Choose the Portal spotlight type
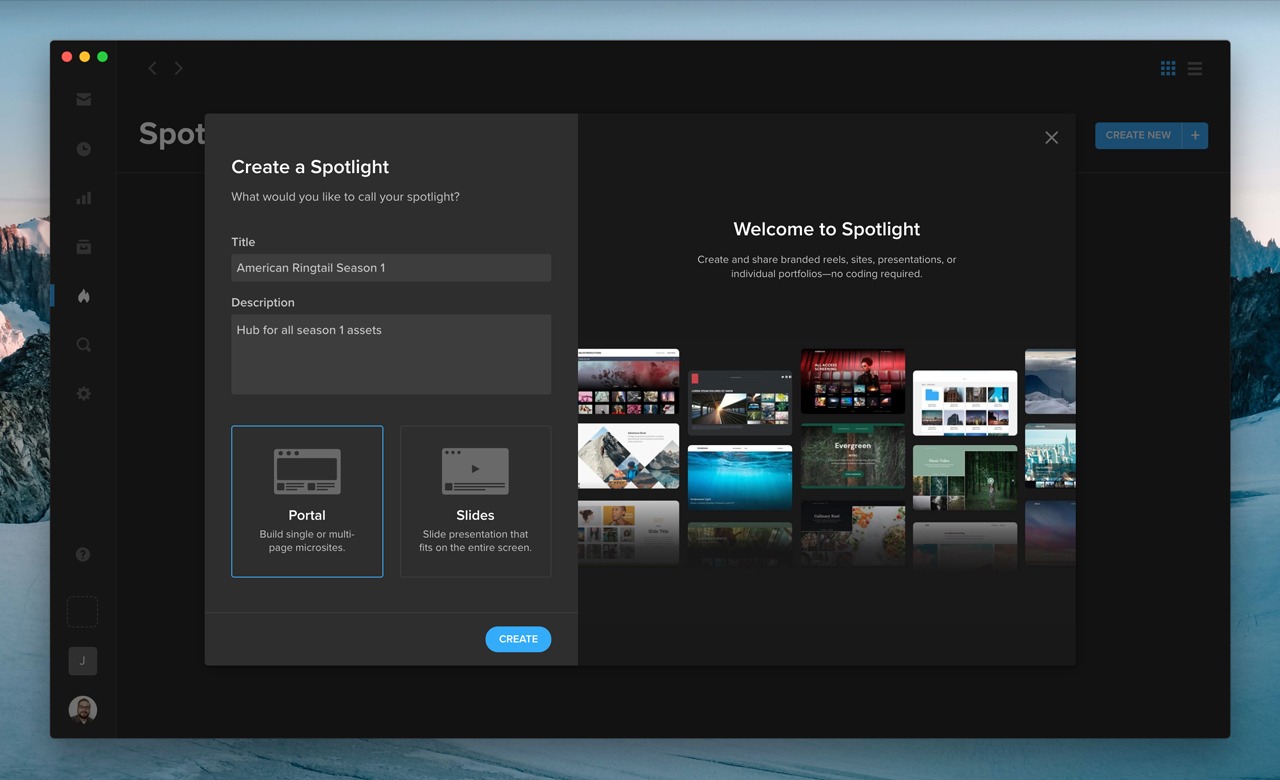 pyautogui.click(x=307, y=501)
